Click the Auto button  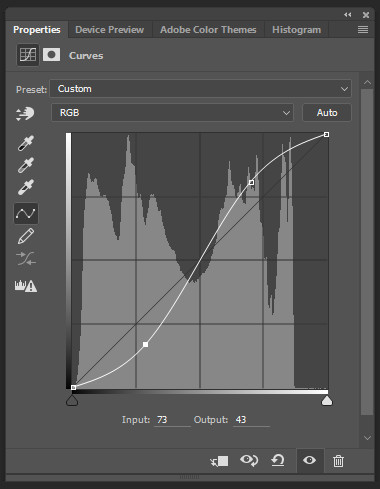click(327, 113)
